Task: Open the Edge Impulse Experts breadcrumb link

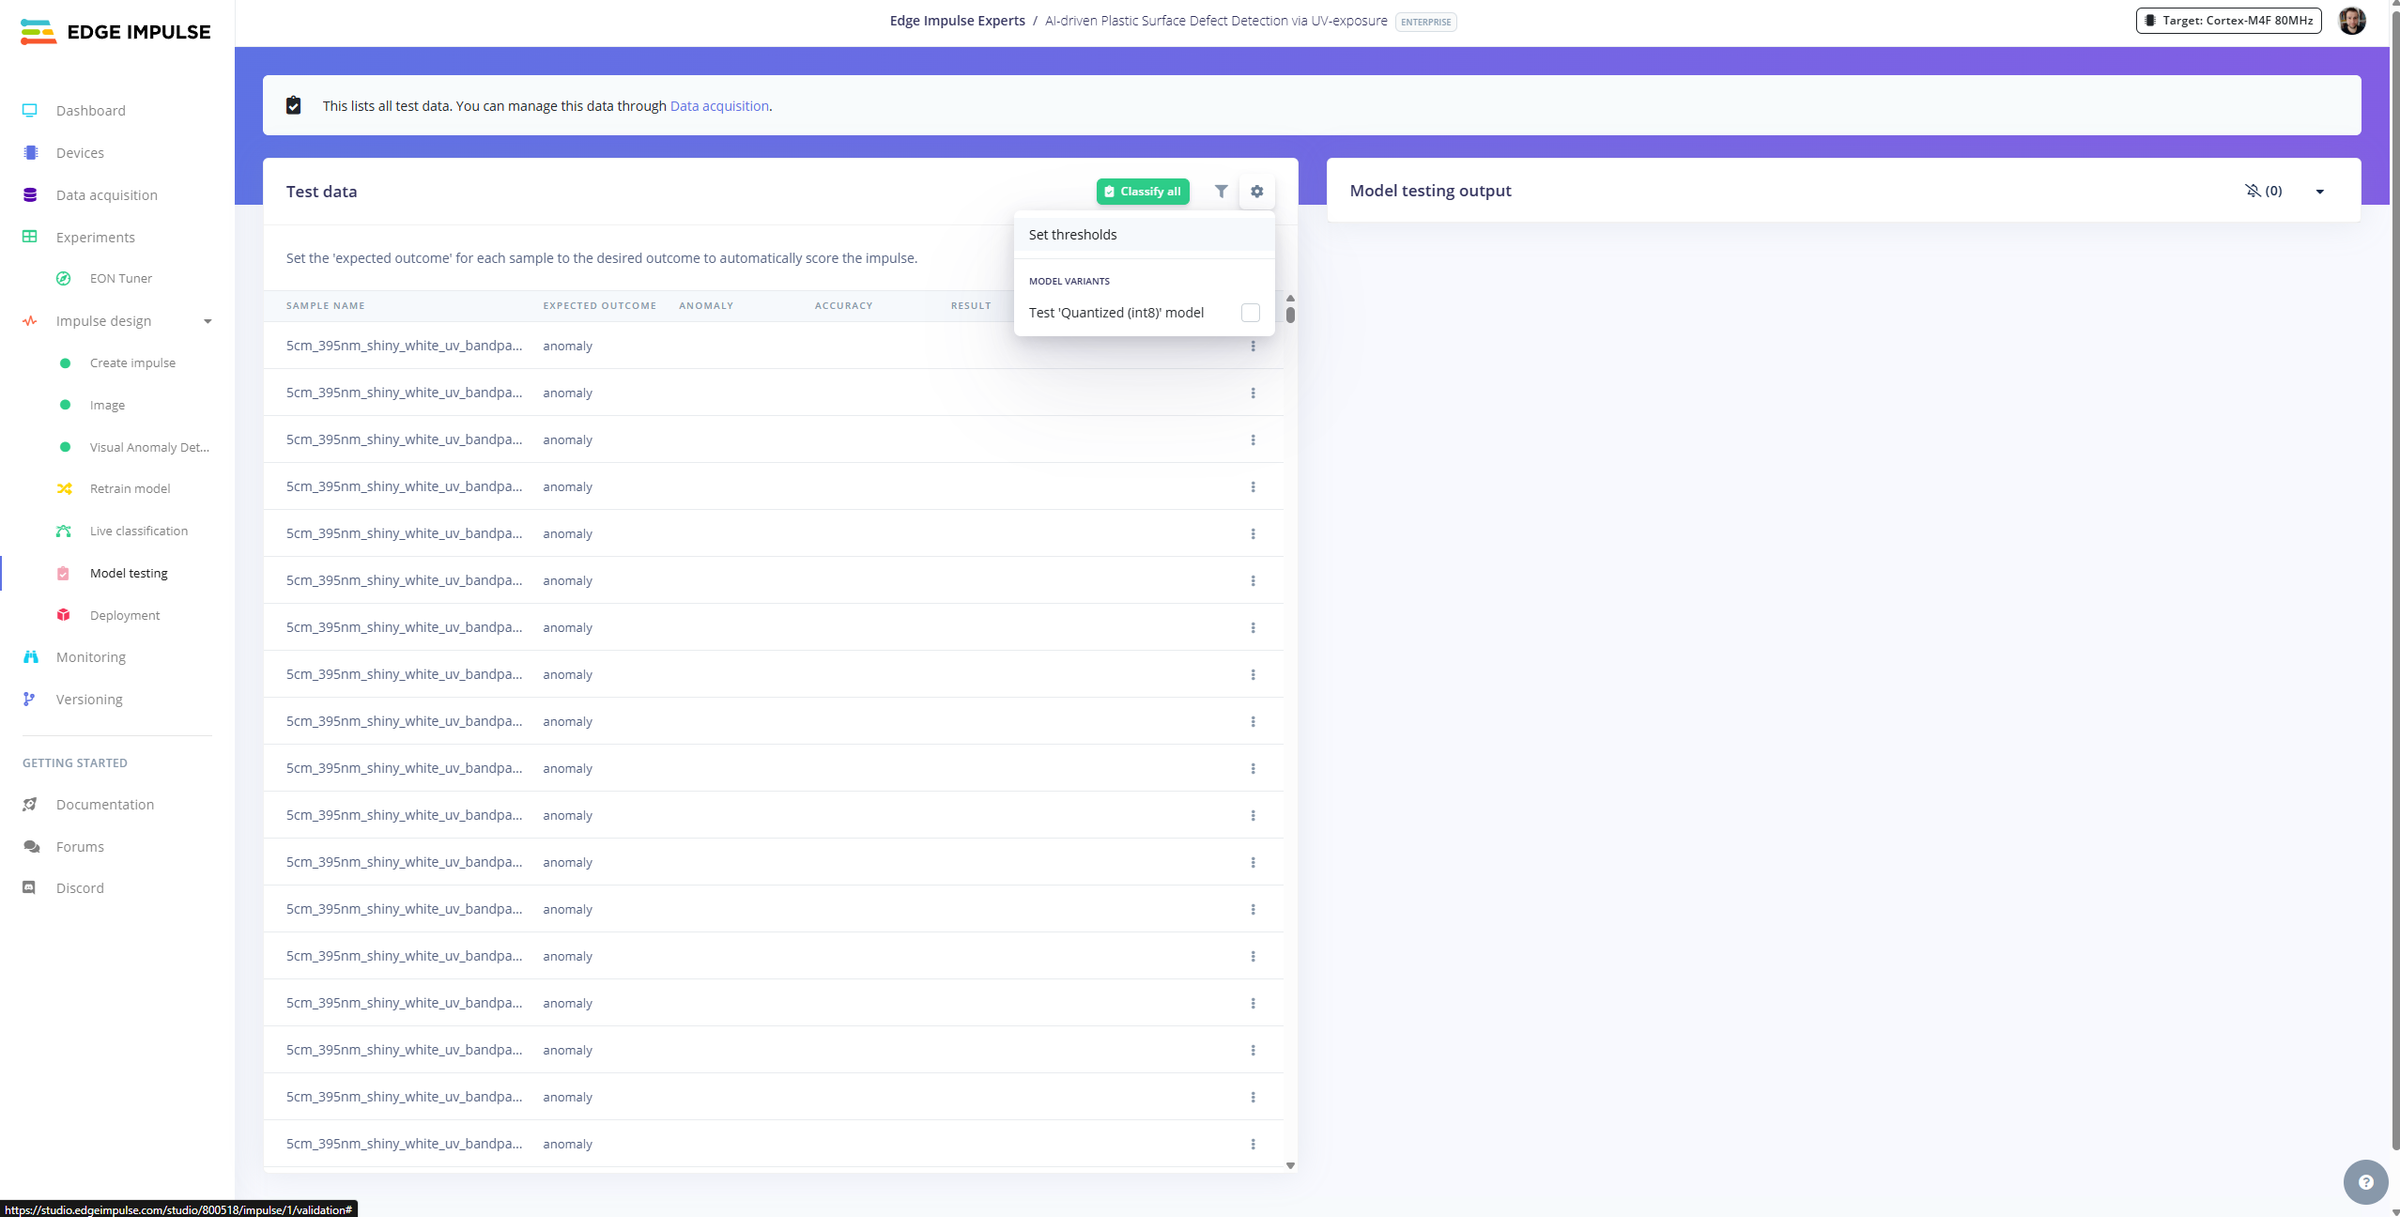Action: click(x=957, y=21)
